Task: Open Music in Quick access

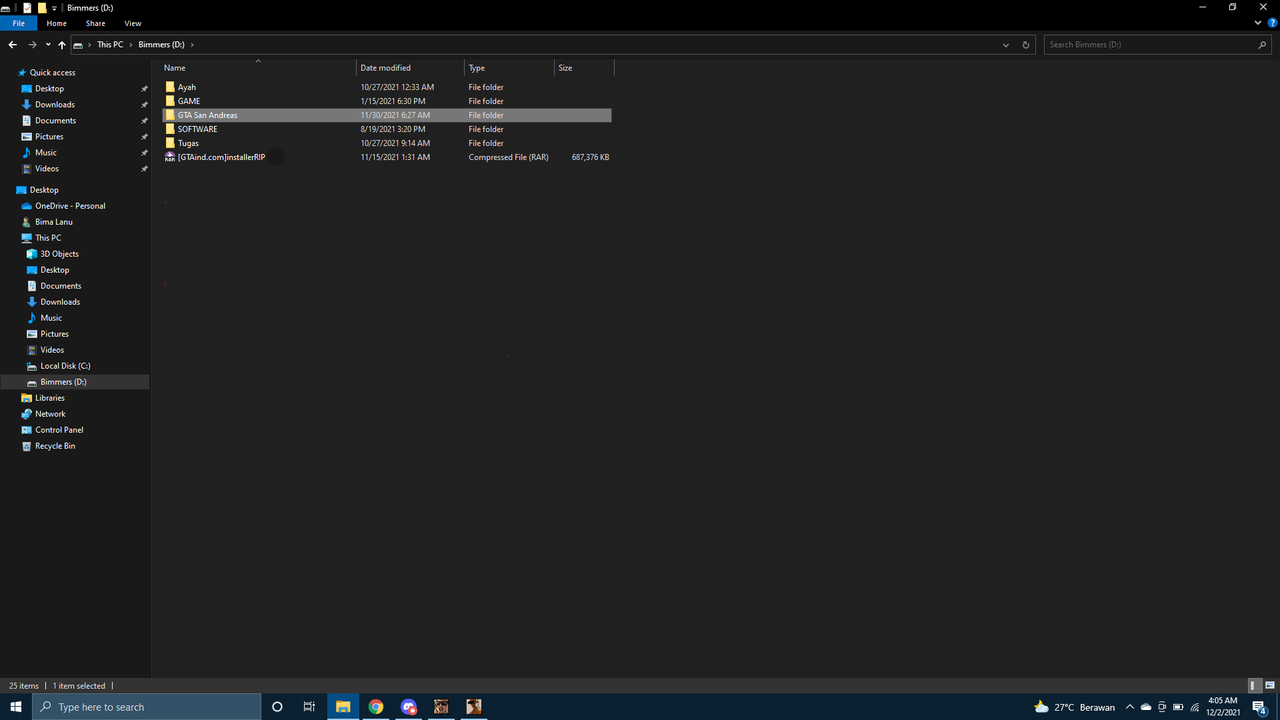Action: tap(46, 152)
